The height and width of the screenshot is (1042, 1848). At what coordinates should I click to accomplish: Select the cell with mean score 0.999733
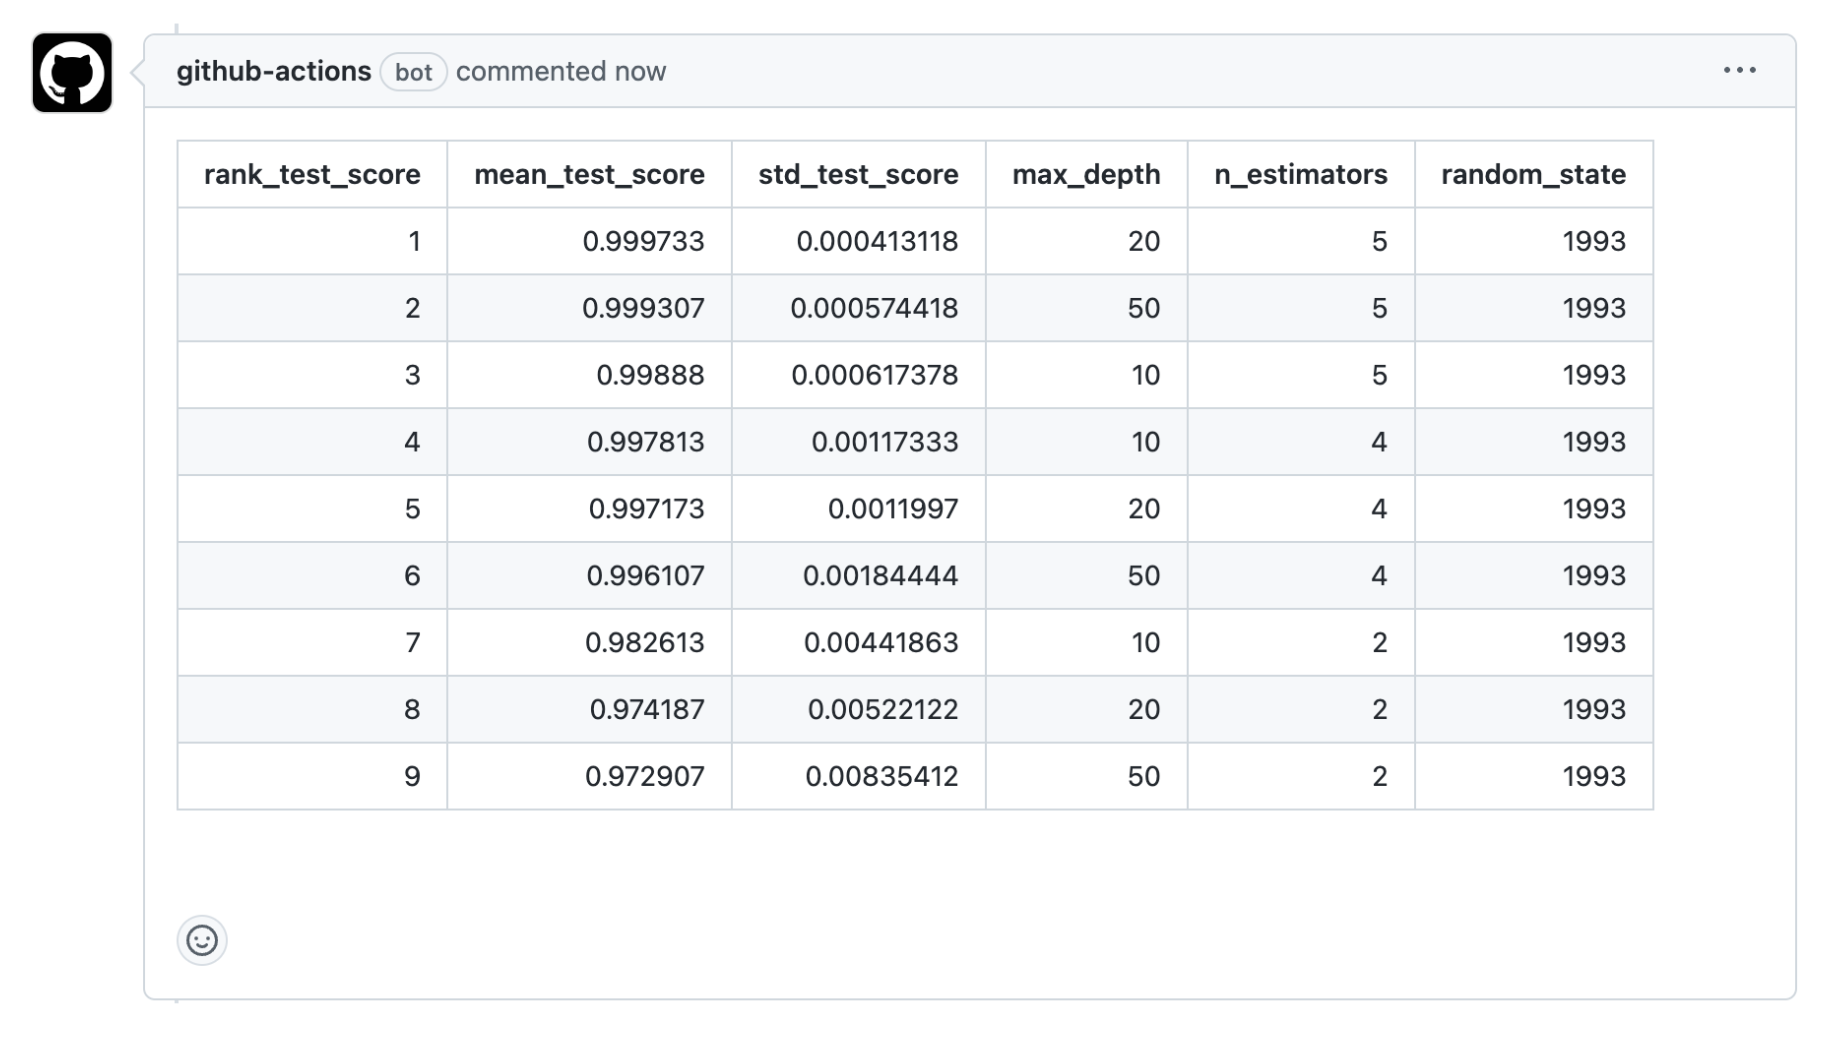coord(589,241)
